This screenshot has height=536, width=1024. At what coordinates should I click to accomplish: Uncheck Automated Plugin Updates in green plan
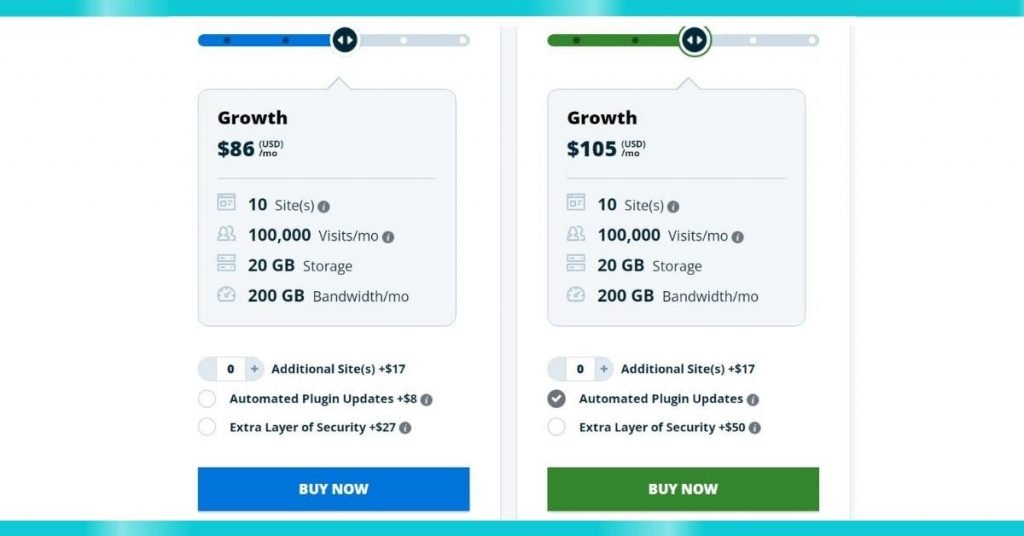coord(556,399)
